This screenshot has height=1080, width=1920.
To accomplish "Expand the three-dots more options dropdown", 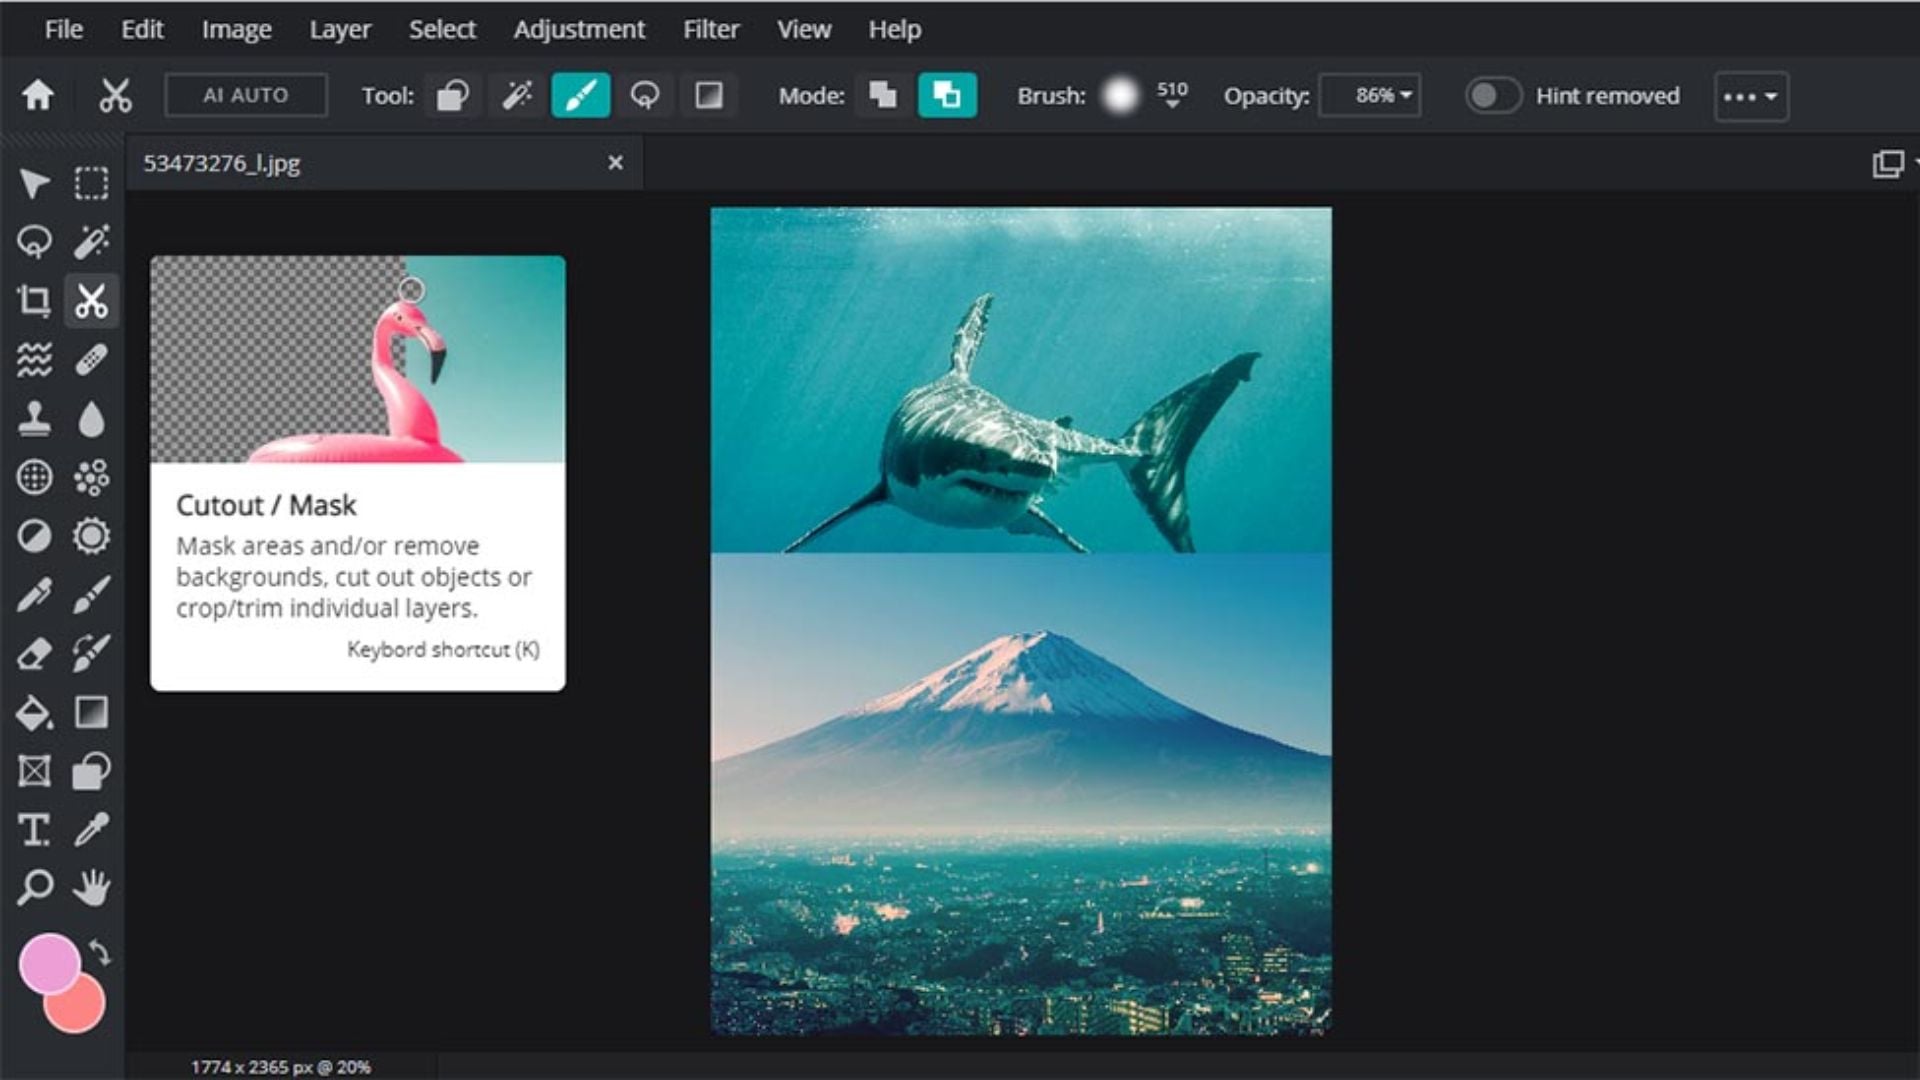I will pyautogui.click(x=1750, y=97).
